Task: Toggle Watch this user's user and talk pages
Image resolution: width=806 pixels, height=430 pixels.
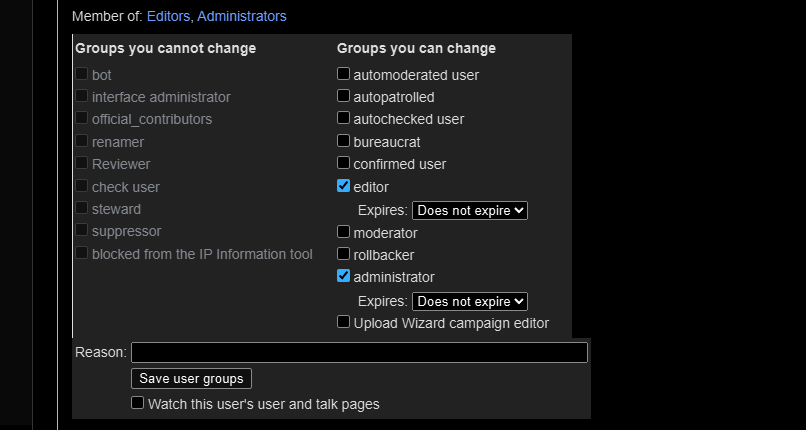Action: (x=138, y=403)
